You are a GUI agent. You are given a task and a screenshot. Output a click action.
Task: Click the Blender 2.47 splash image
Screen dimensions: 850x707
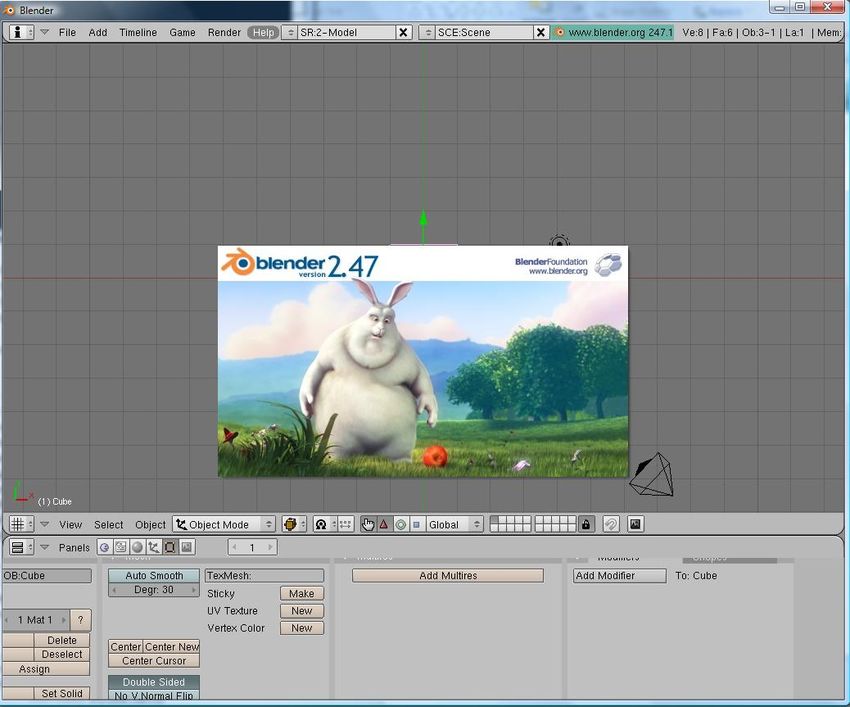pyautogui.click(x=423, y=362)
